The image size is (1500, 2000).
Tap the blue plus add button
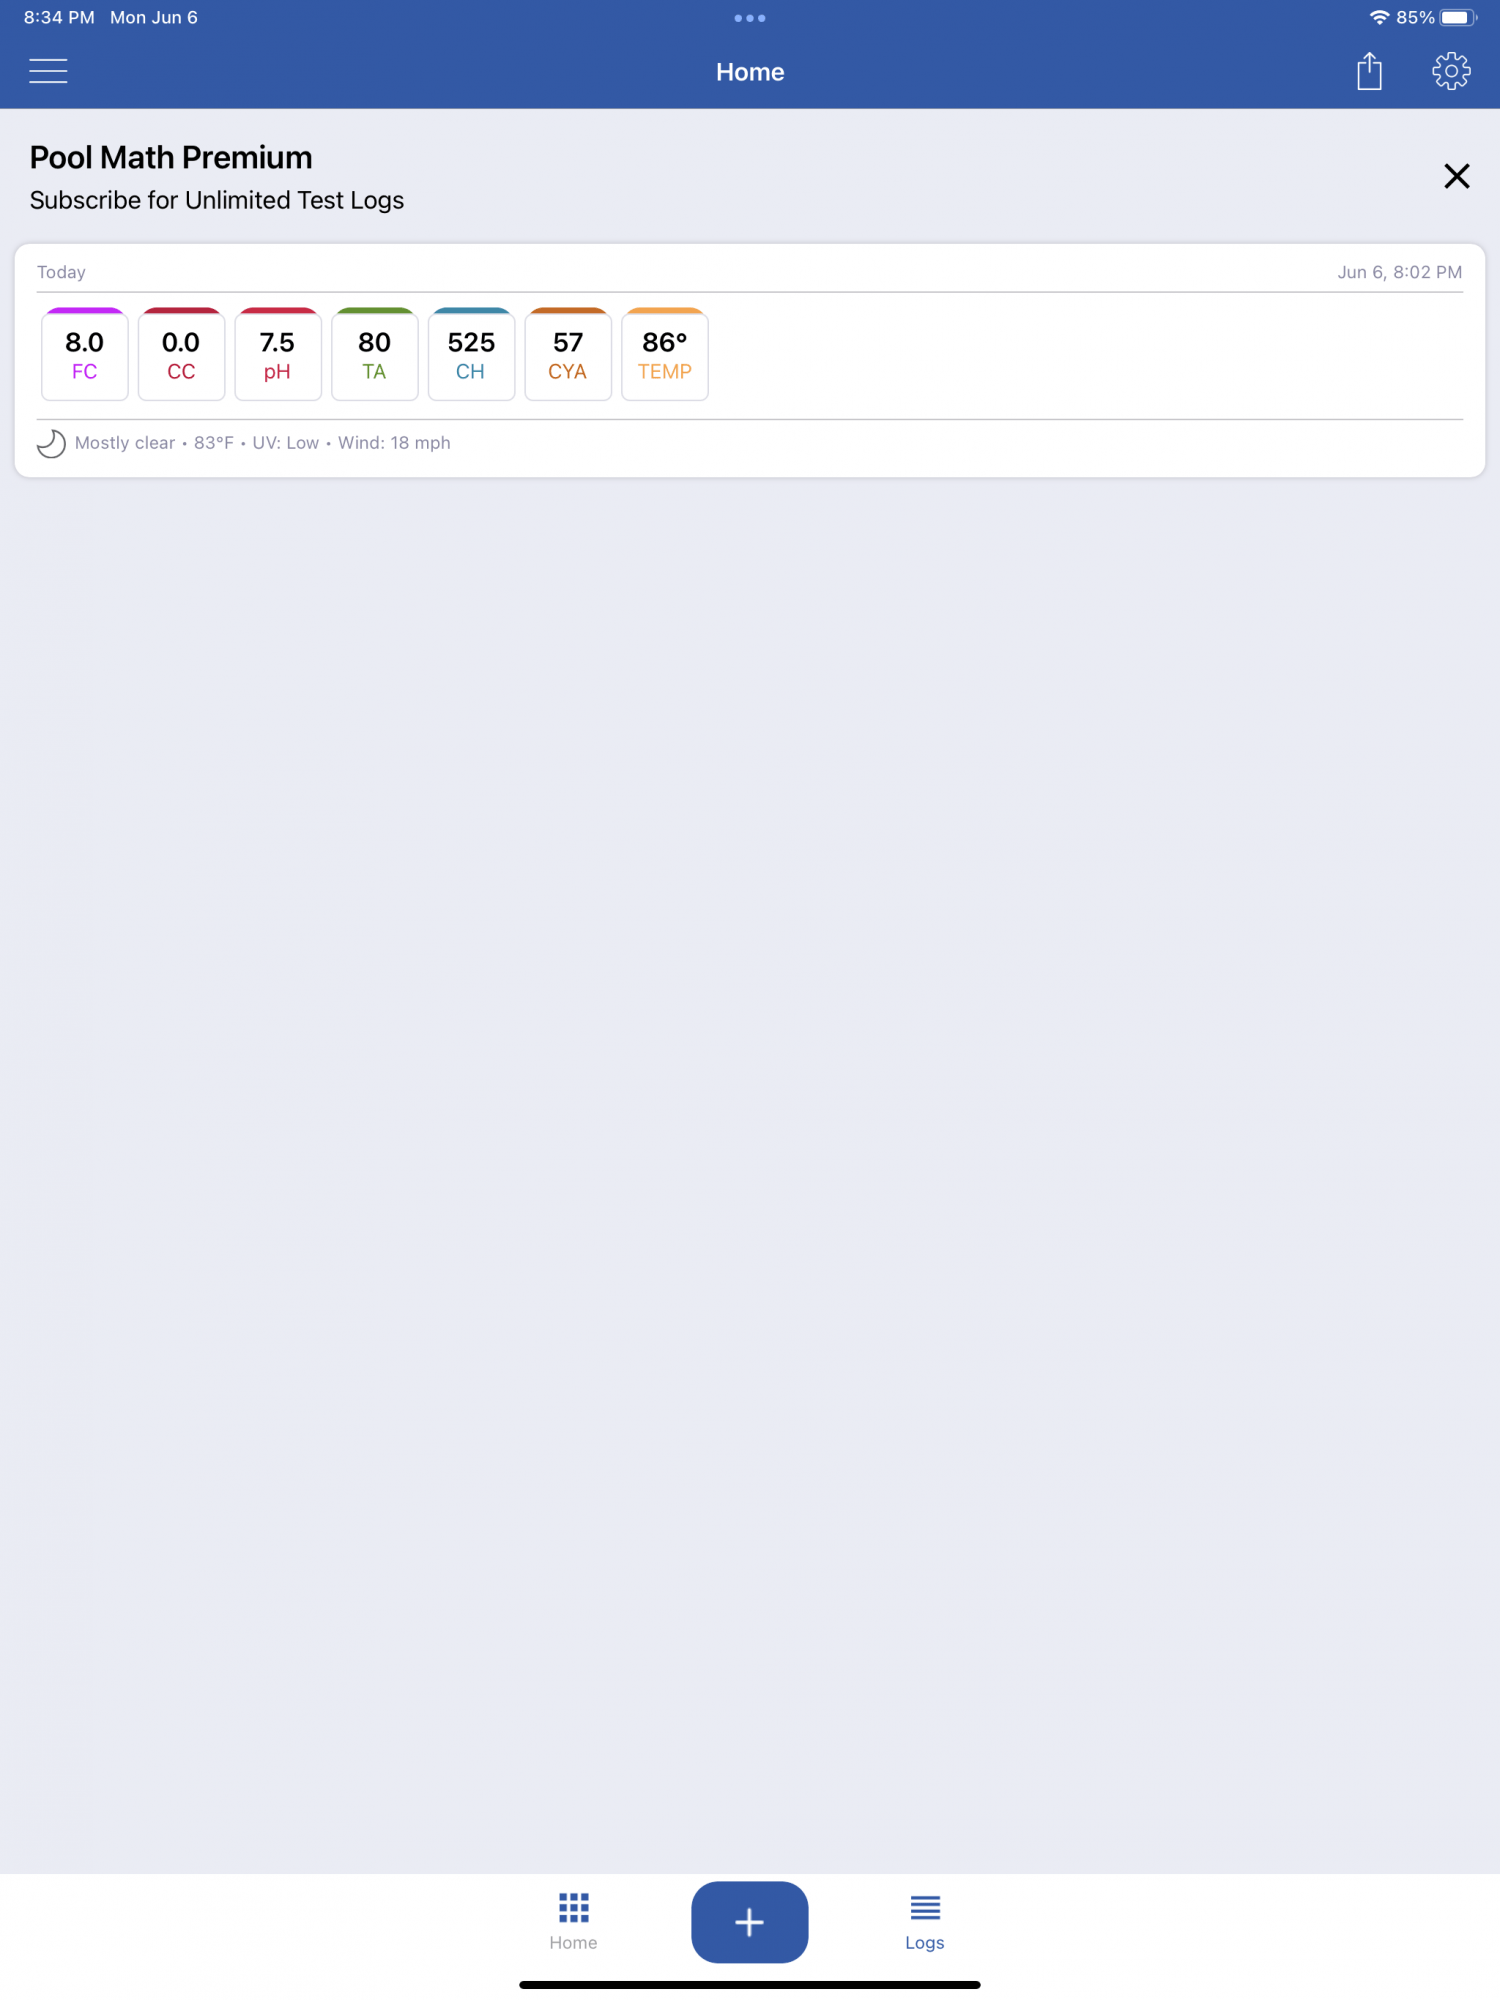click(749, 1921)
